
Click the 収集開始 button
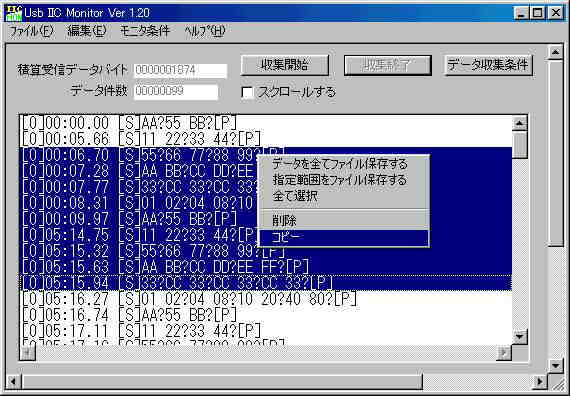(x=285, y=65)
